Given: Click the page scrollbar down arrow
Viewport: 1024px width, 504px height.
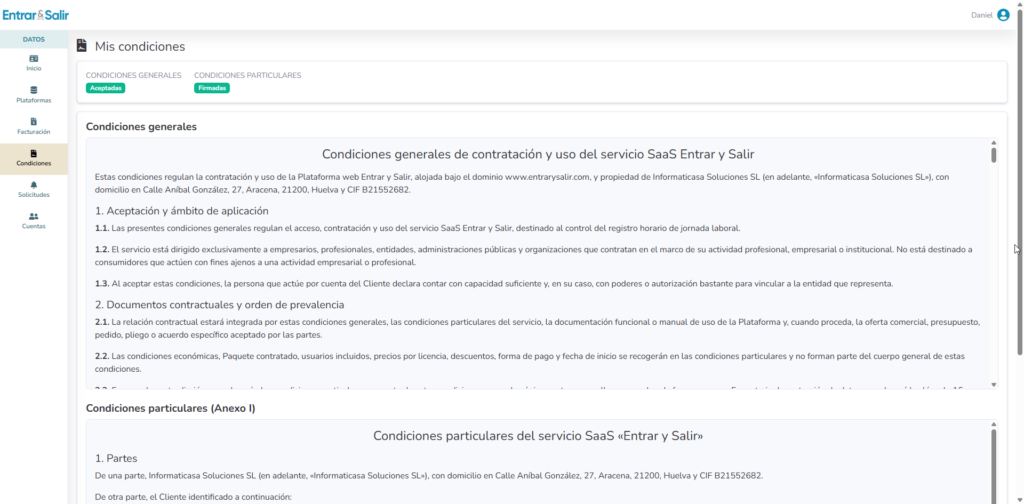Looking at the screenshot, I should coord(1019,499).
